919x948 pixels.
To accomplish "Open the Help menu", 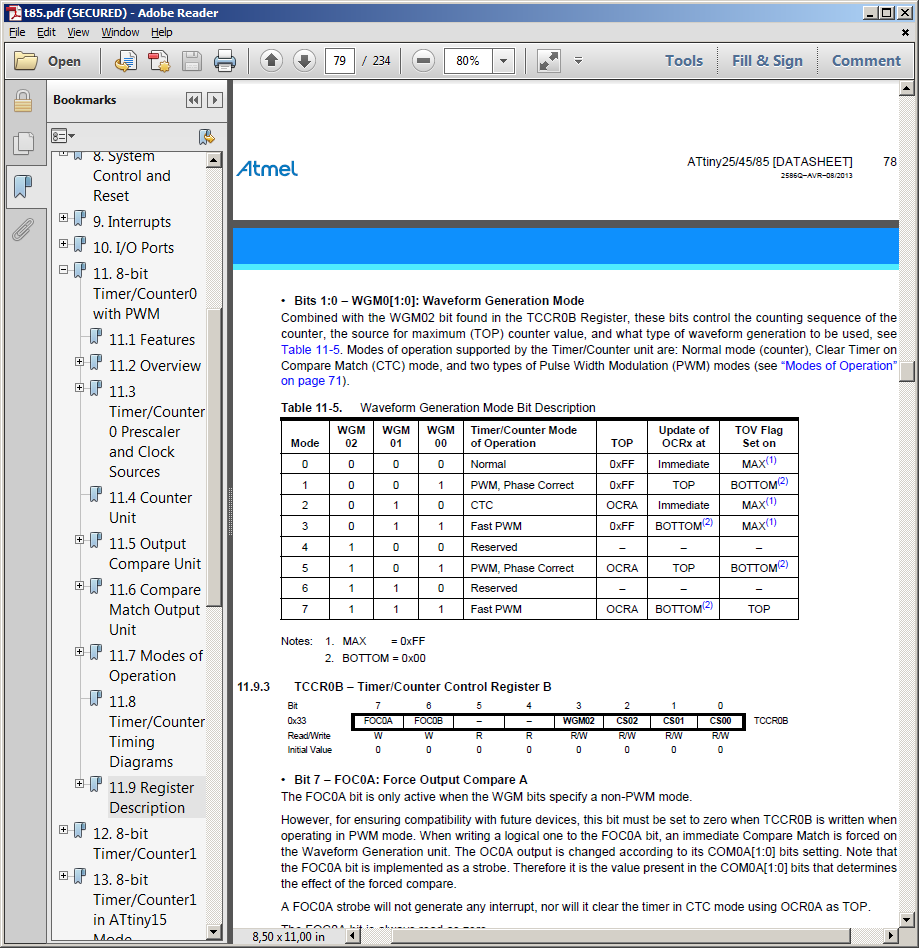I will point(161,32).
